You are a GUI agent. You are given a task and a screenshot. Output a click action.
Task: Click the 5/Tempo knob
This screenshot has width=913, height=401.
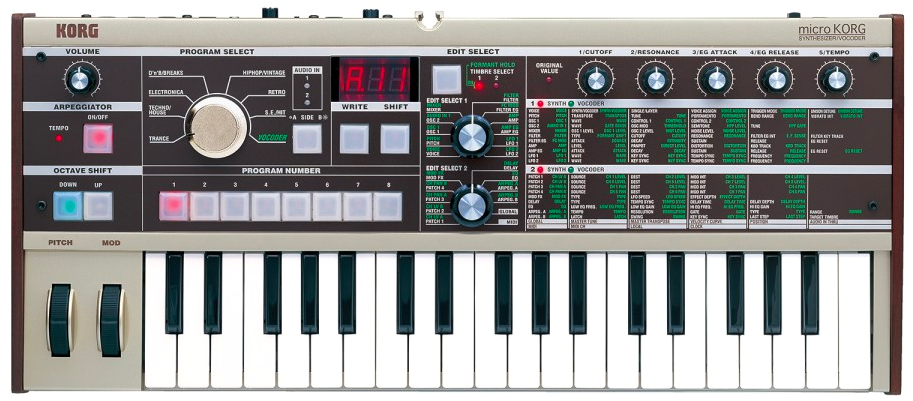click(x=833, y=78)
